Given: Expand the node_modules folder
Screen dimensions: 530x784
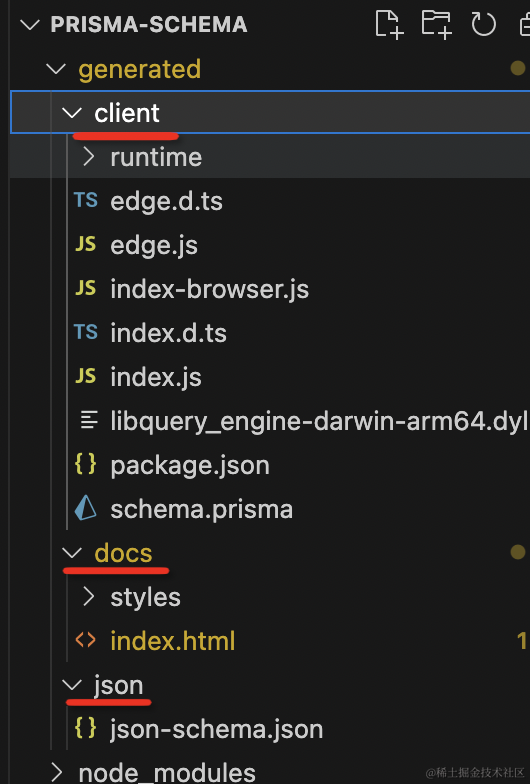Looking at the screenshot, I should point(57,772).
